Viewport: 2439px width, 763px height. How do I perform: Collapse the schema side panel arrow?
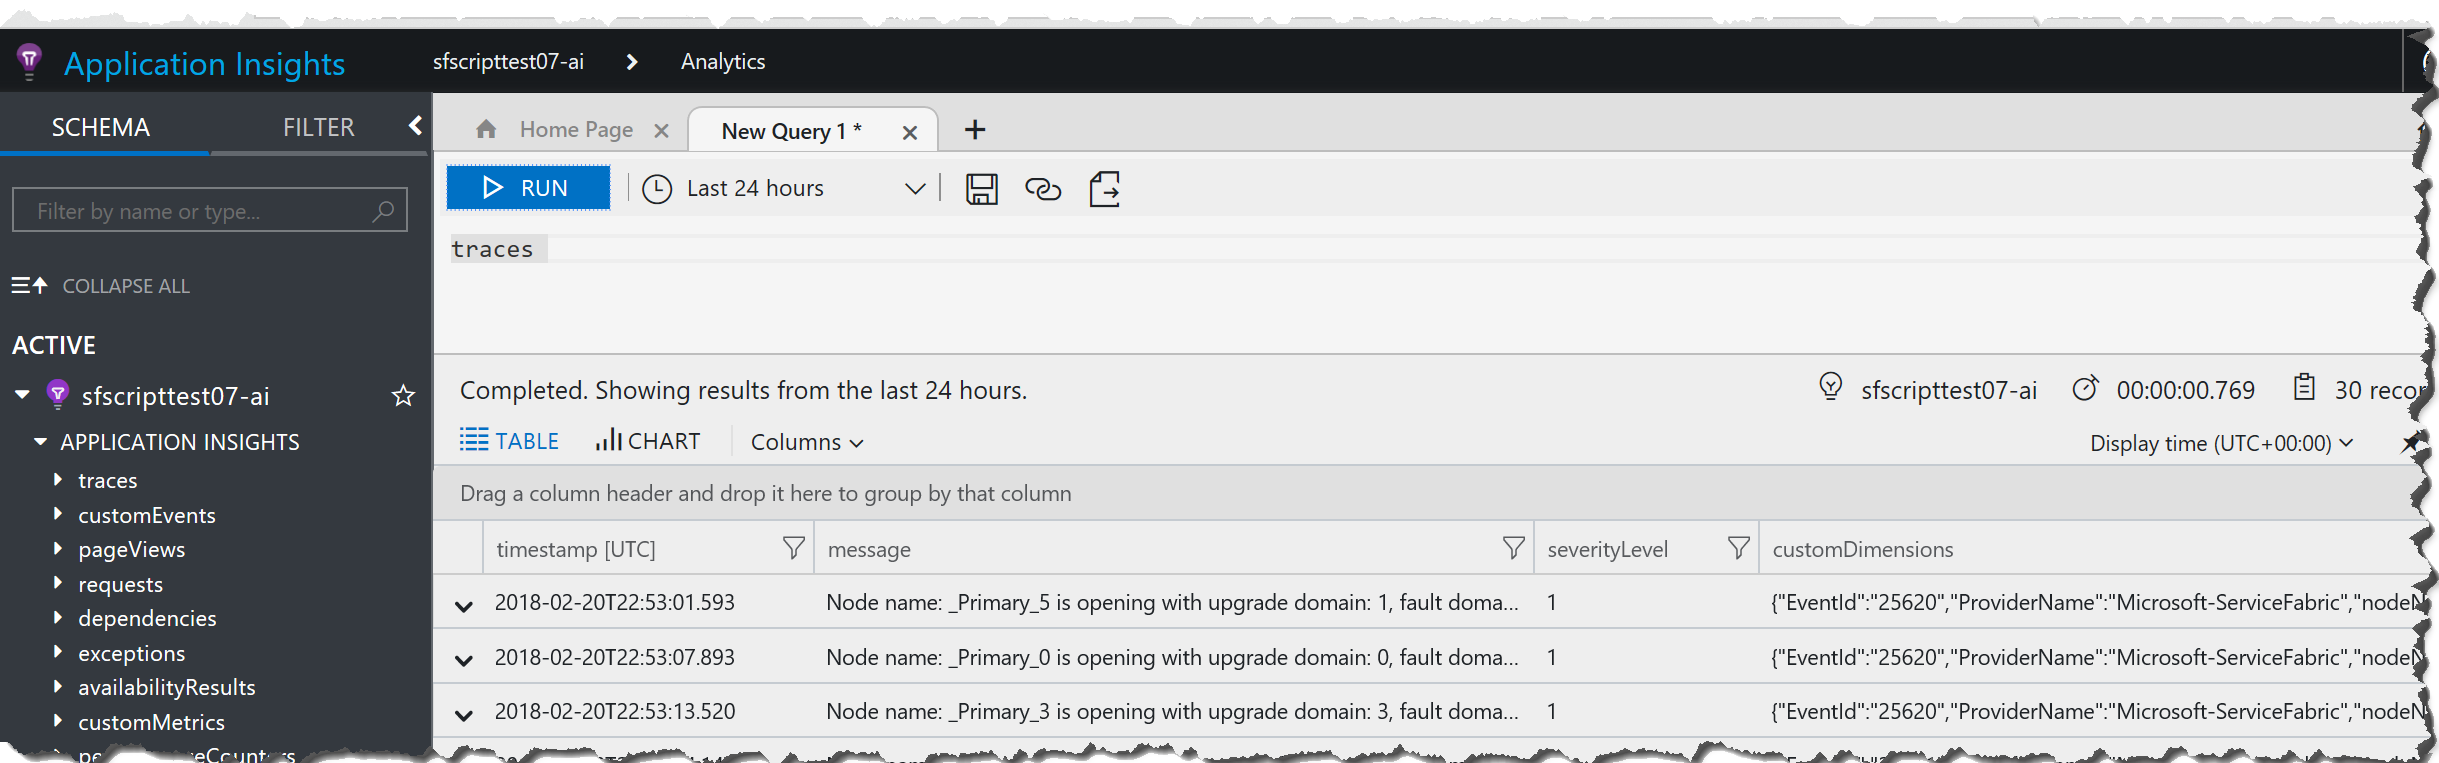click(415, 125)
